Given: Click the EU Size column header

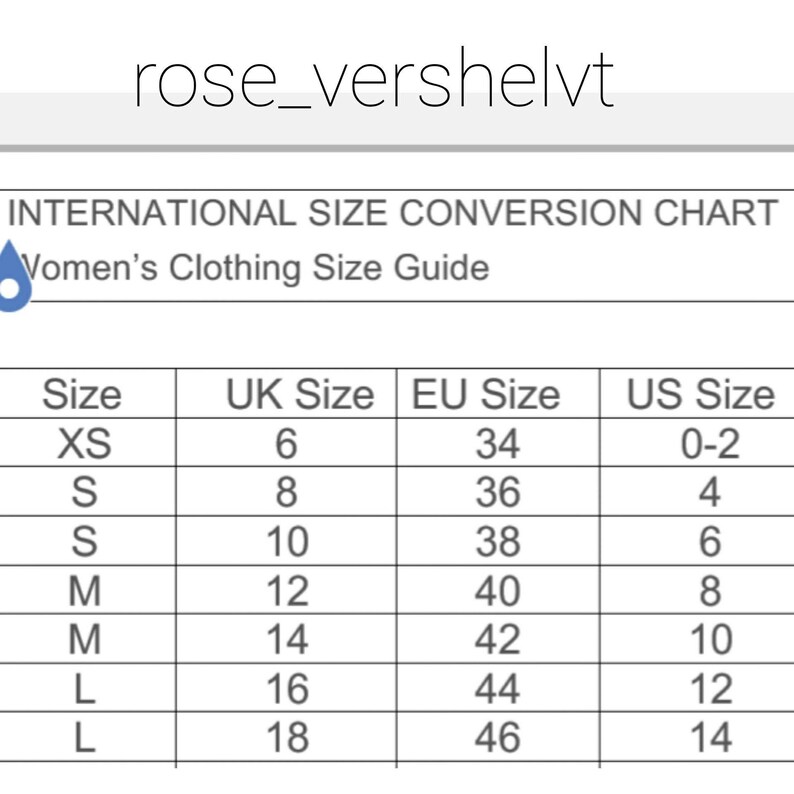Looking at the screenshot, I should point(486,394).
